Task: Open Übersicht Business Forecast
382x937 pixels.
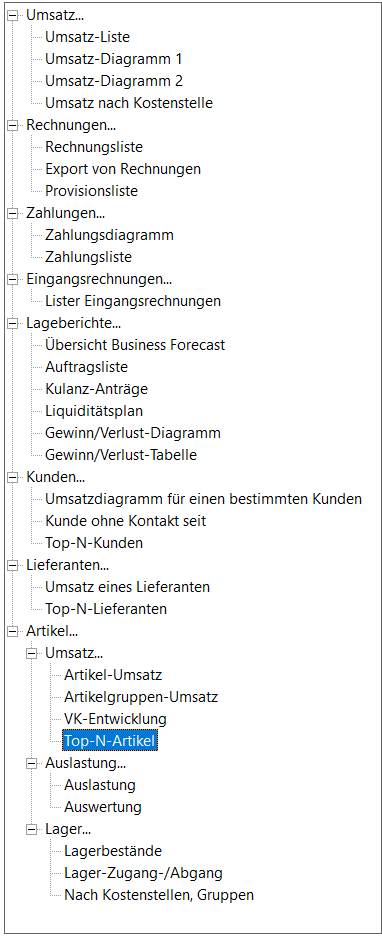Action: (135, 345)
